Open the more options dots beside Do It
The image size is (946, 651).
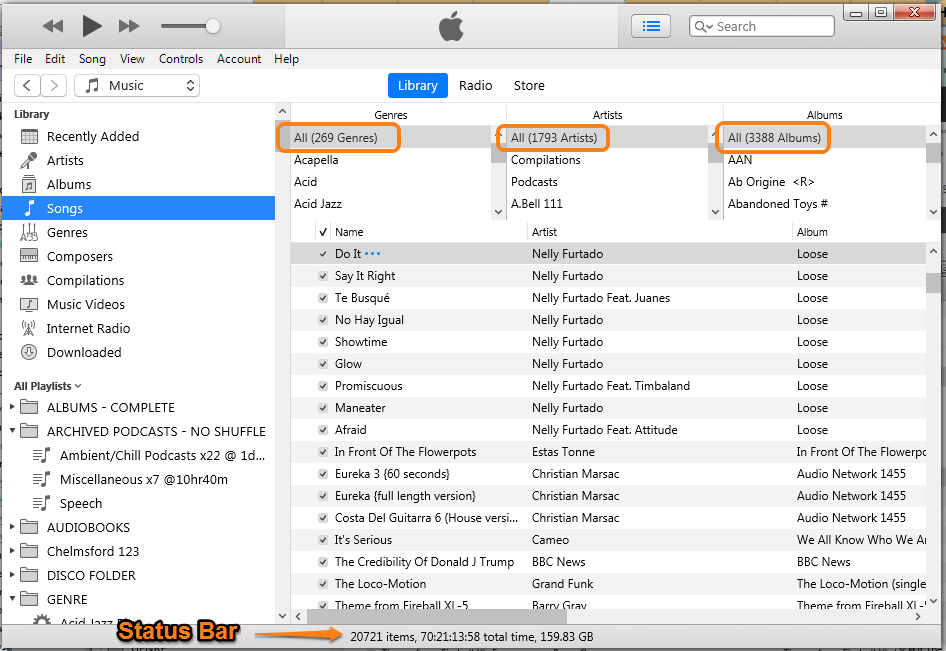(x=373, y=254)
